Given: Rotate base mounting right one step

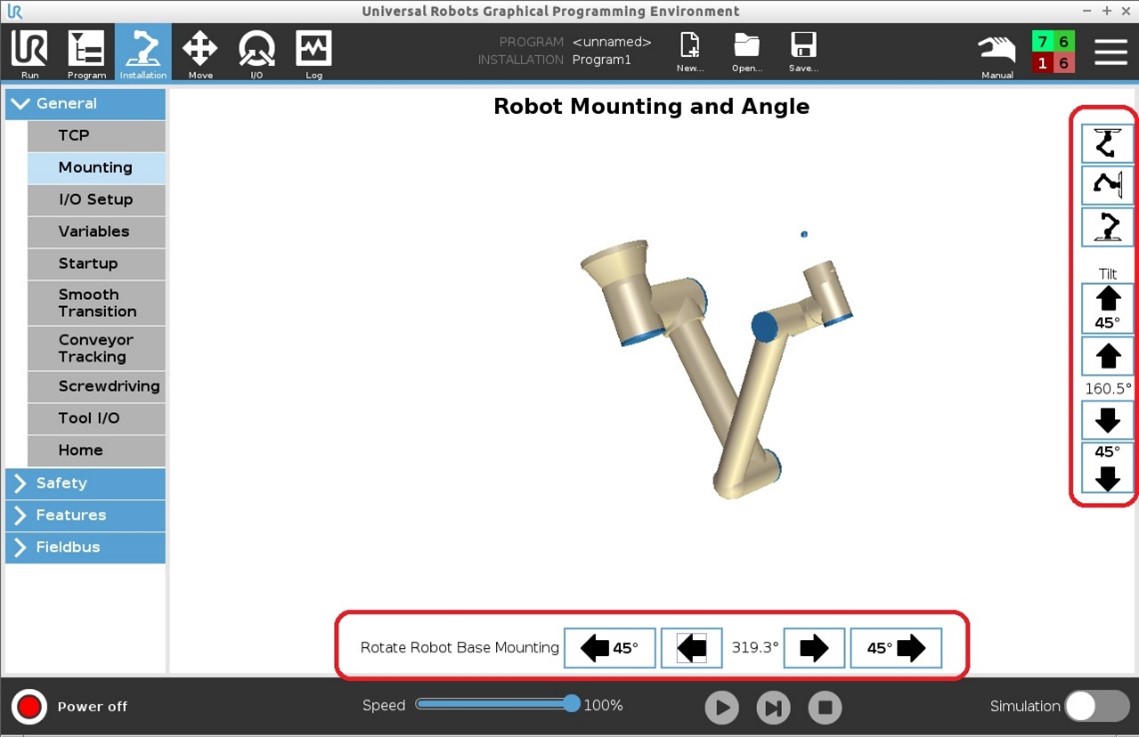Looking at the screenshot, I should (x=814, y=648).
